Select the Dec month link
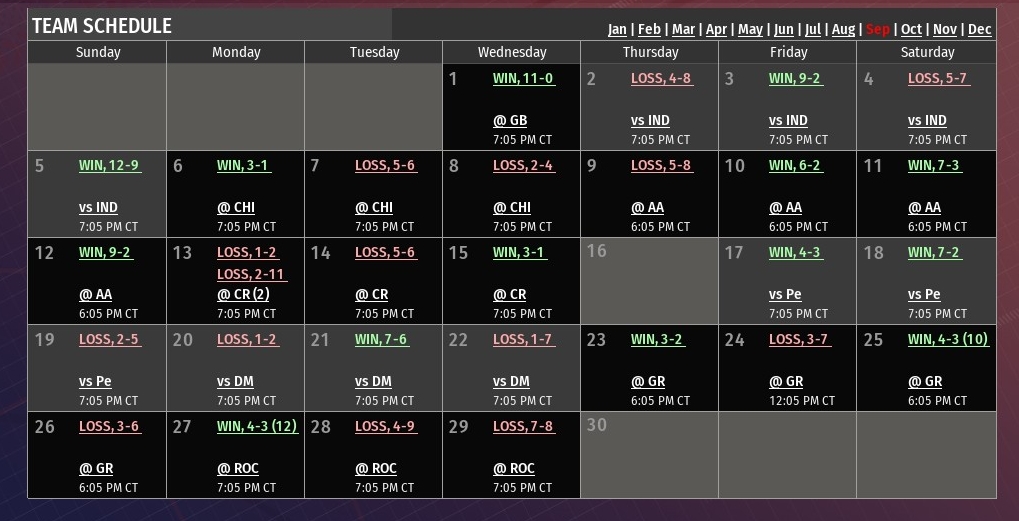 point(980,29)
